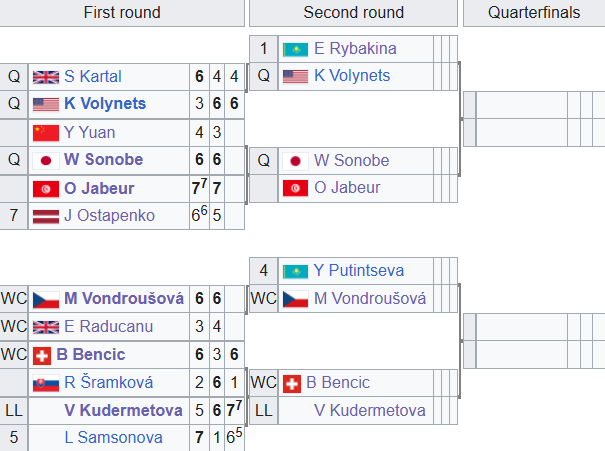Click Japan flag by first-round W Sonobe
The width and height of the screenshot is (605, 451).
46,160
